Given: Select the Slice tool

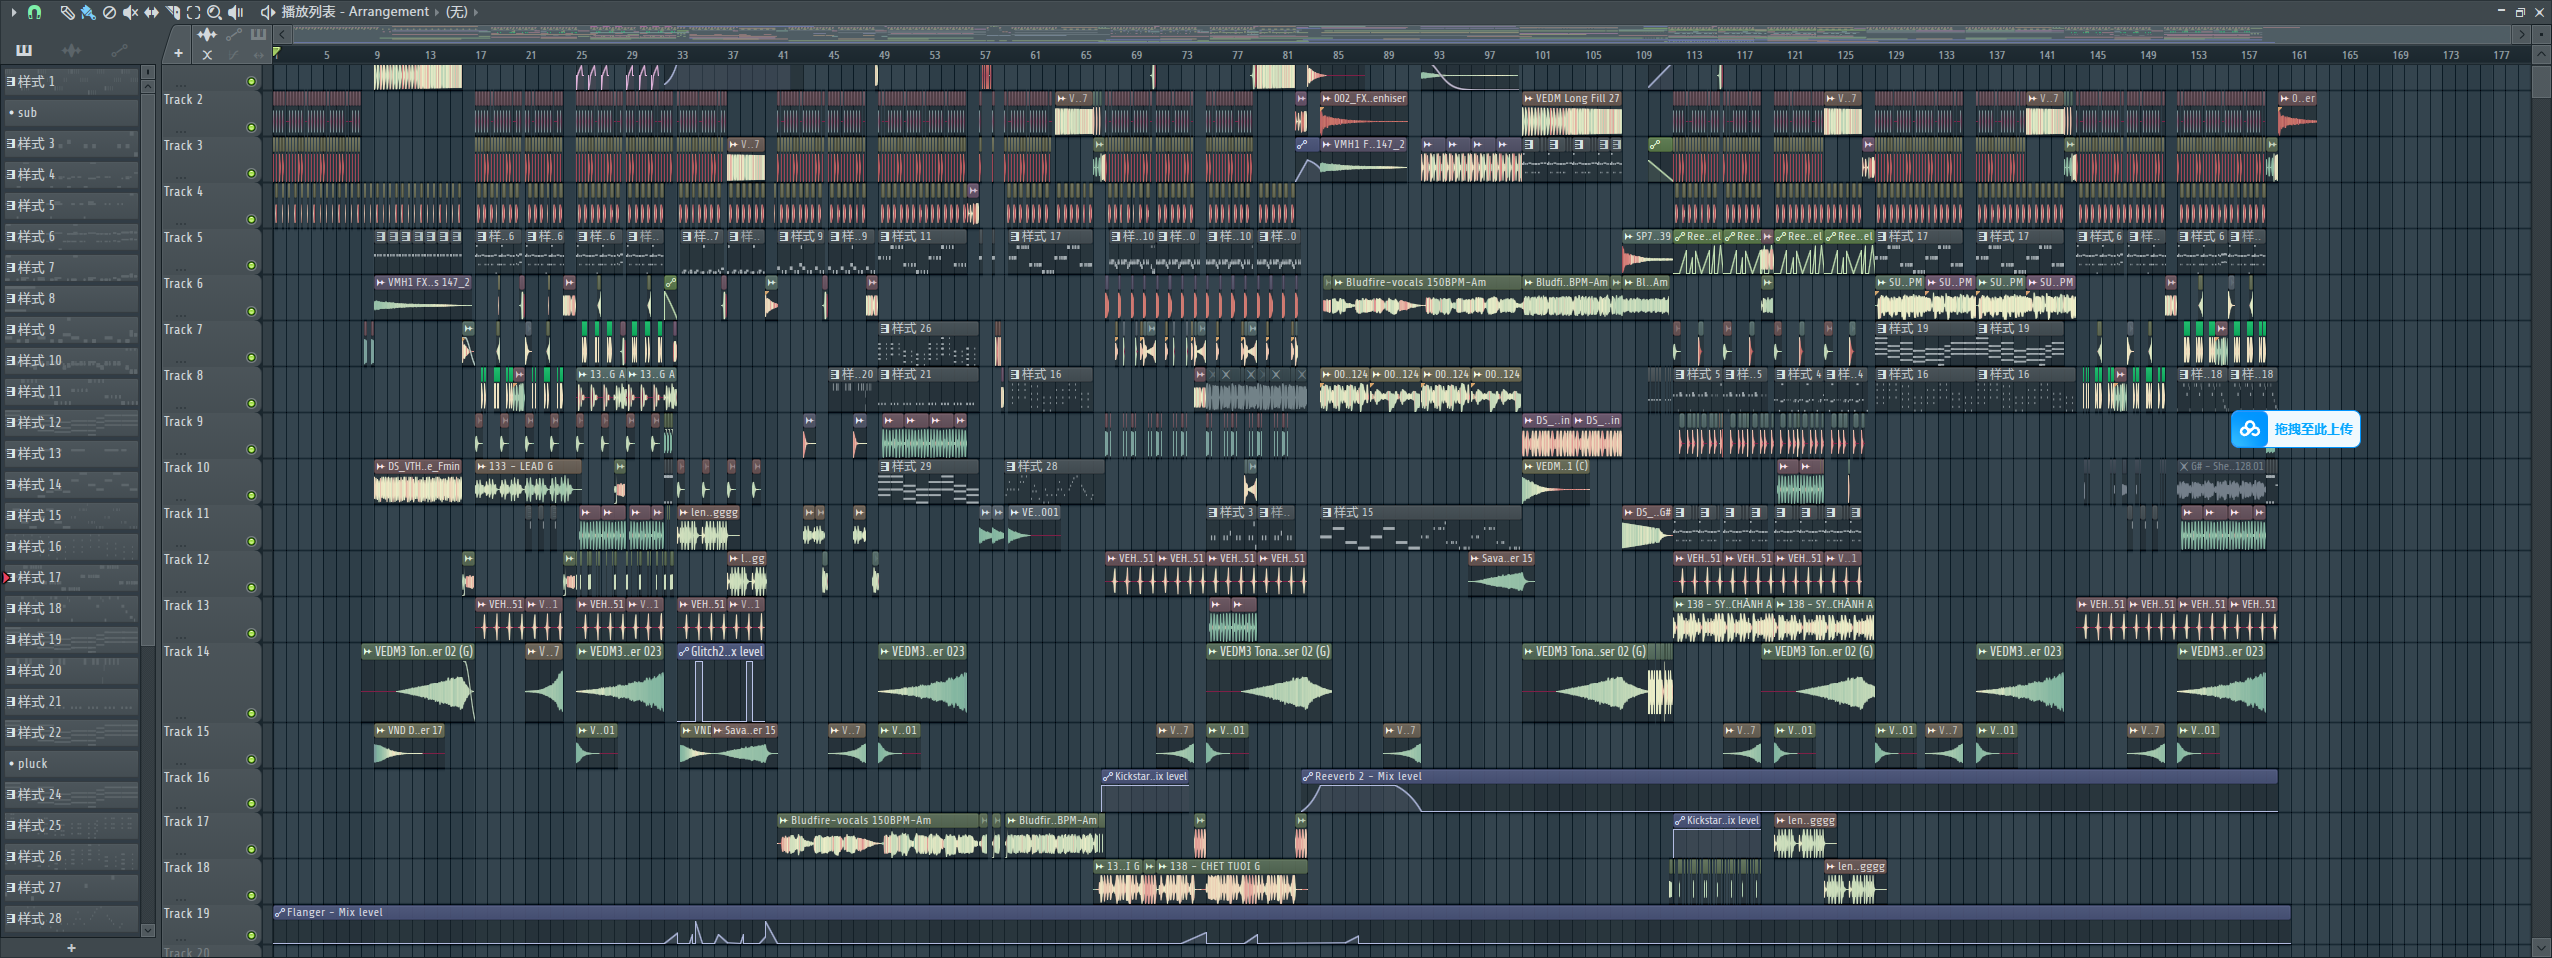Looking at the screenshot, I should [x=172, y=12].
